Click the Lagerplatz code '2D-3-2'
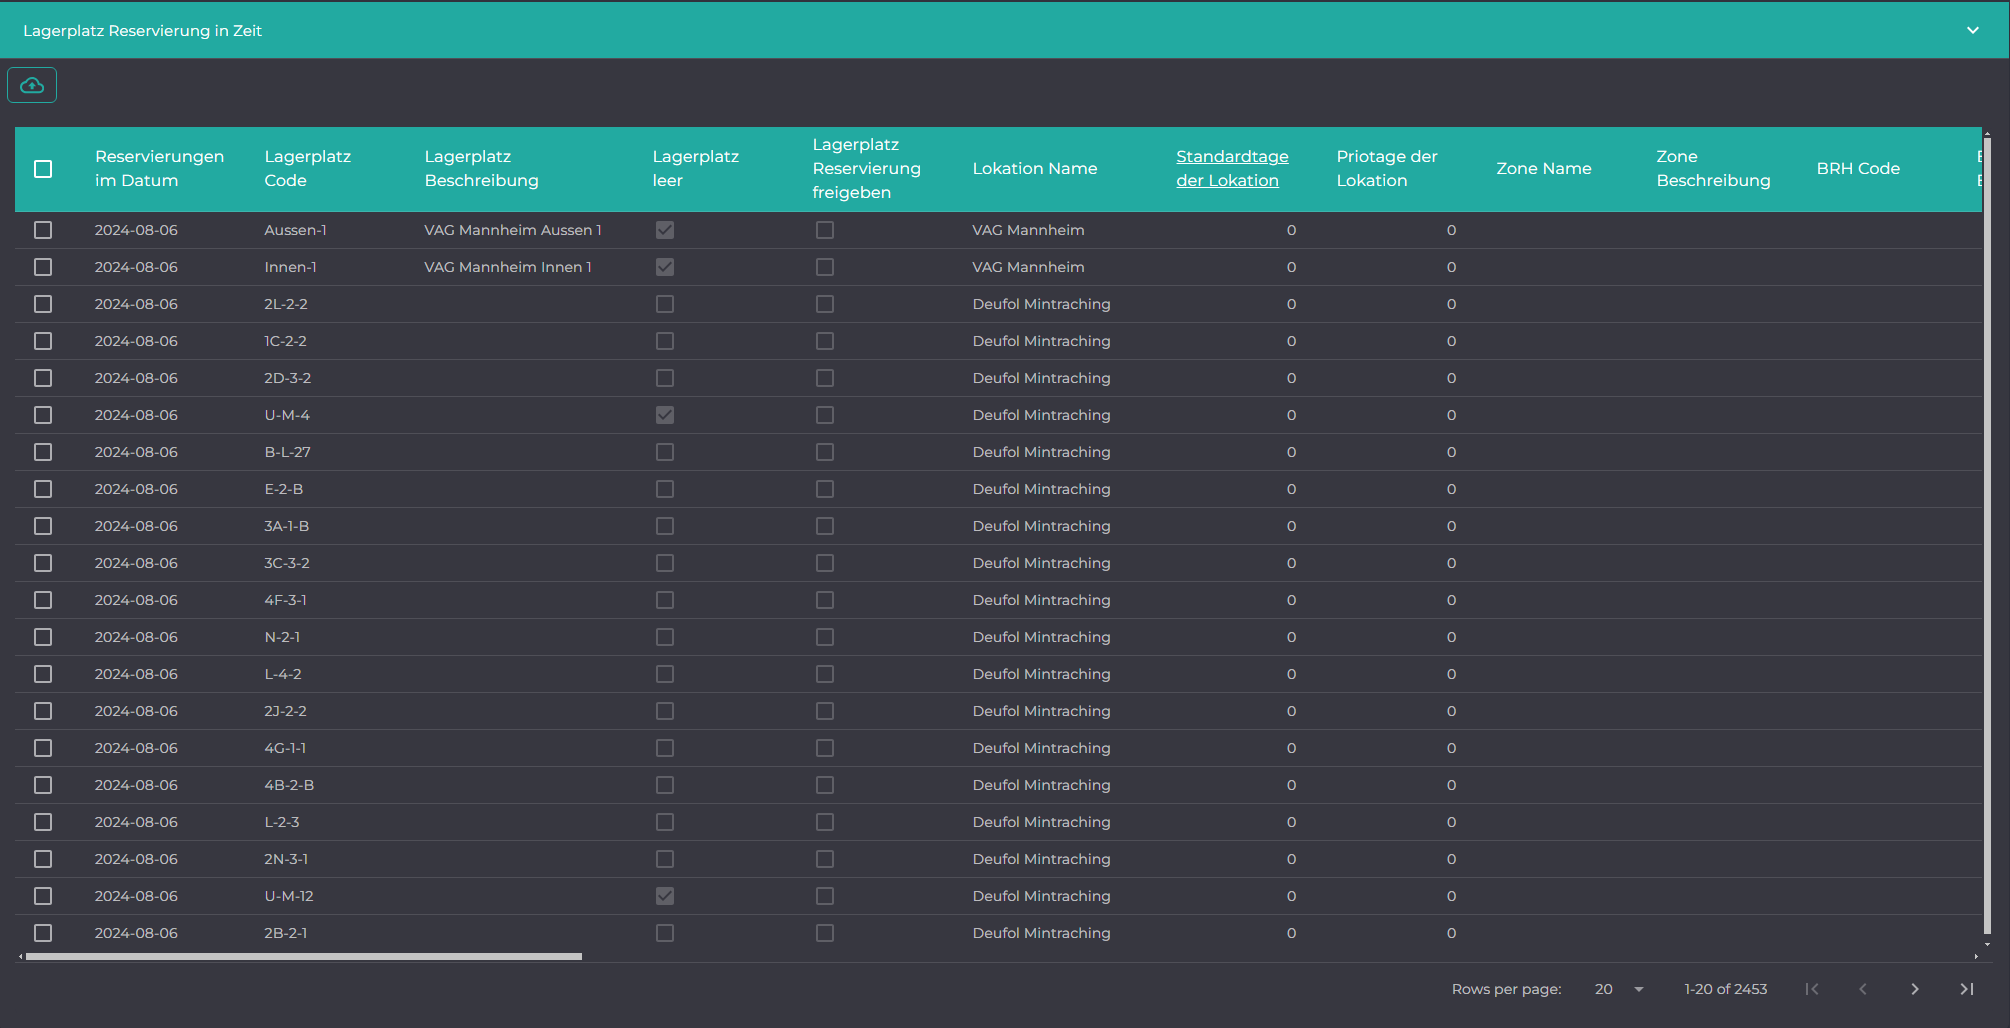Viewport: 2010px width, 1028px height. click(x=288, y=378)
